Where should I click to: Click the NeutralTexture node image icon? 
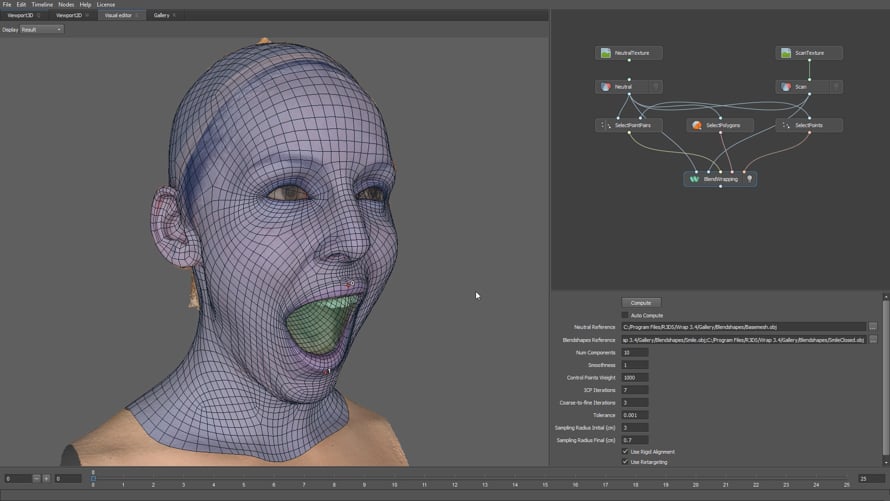click(x=605, y=53)
